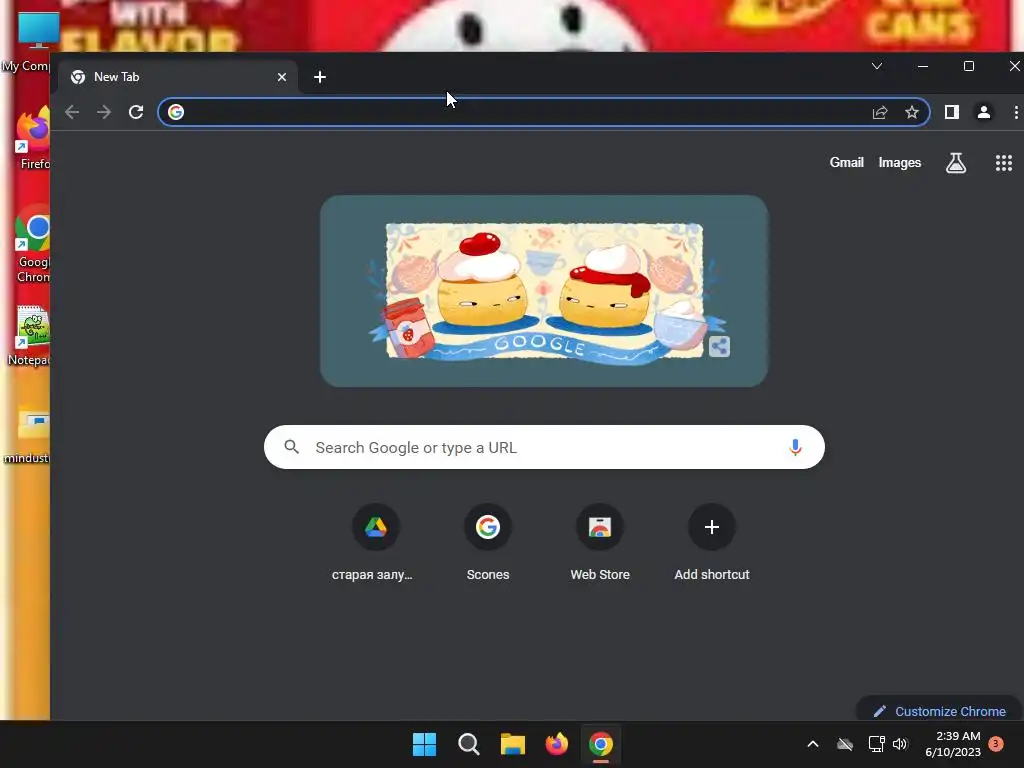Select the mindustry desktop folder
The height and width of the screenshot is (768, 1024).
click(29, 434)
